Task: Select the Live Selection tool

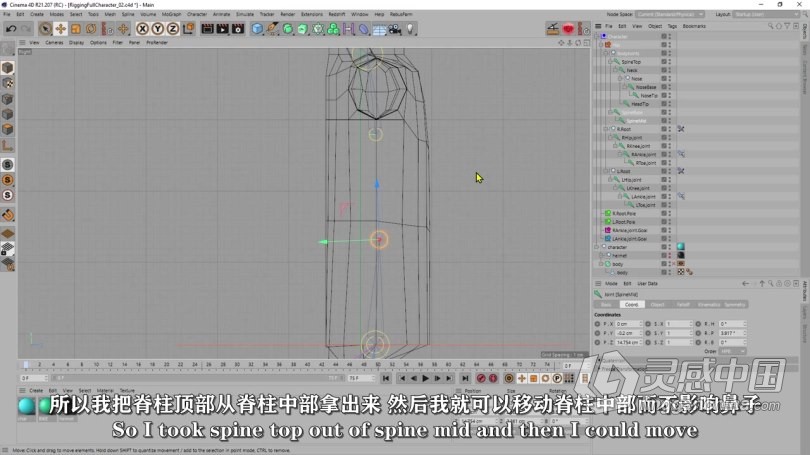Action: [45, 29]
